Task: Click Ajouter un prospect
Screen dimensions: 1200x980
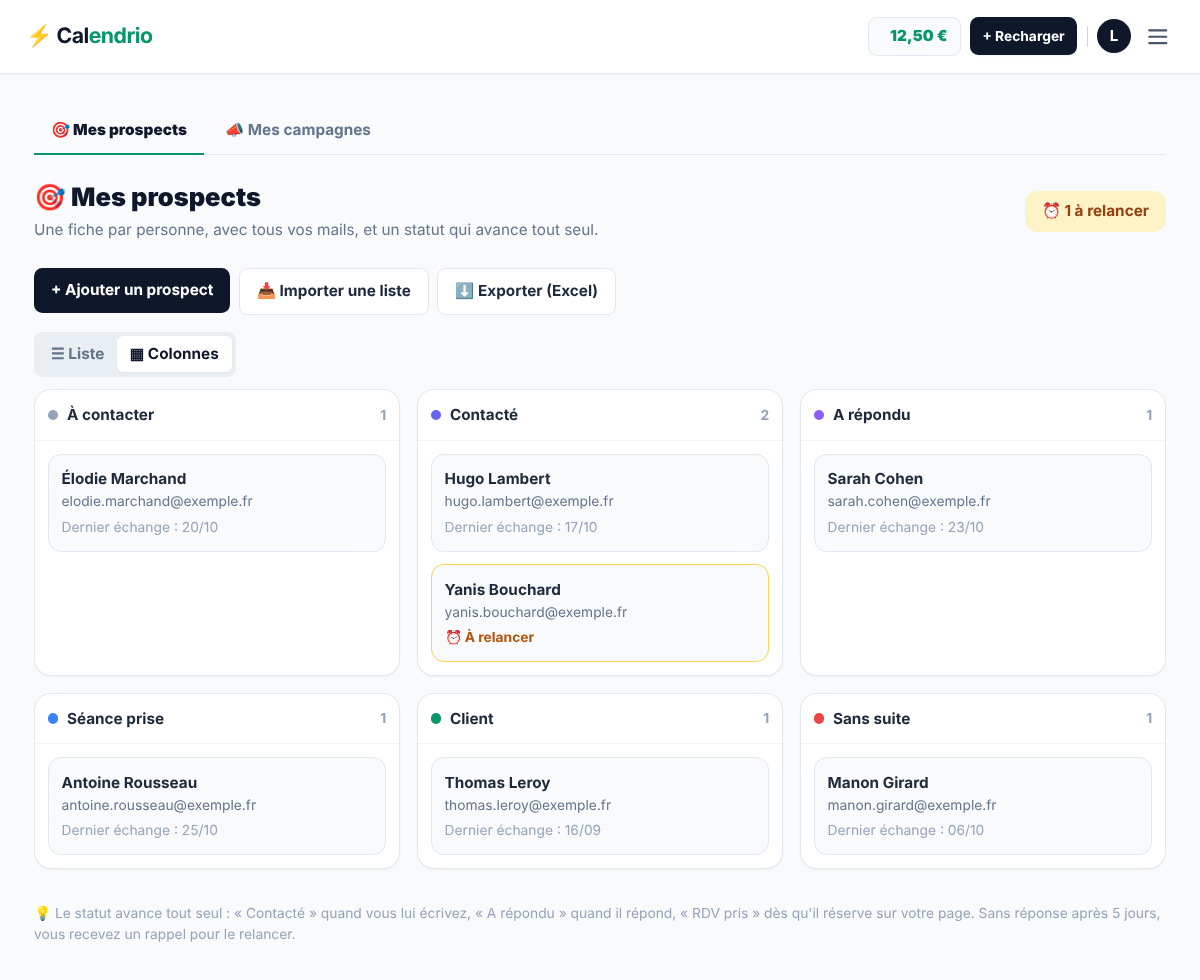Action: tap(132, 290)
